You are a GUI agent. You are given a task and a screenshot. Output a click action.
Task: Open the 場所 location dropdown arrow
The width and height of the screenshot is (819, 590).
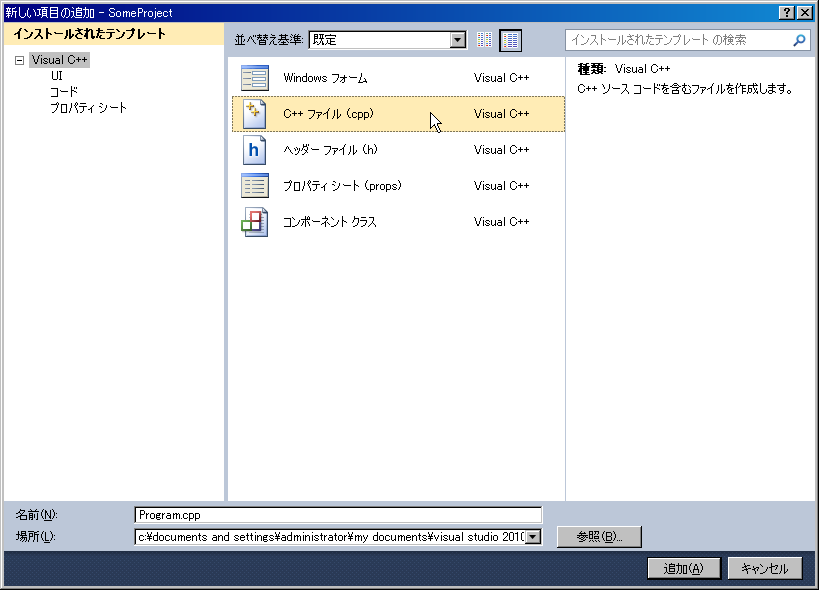pos(533,536)
